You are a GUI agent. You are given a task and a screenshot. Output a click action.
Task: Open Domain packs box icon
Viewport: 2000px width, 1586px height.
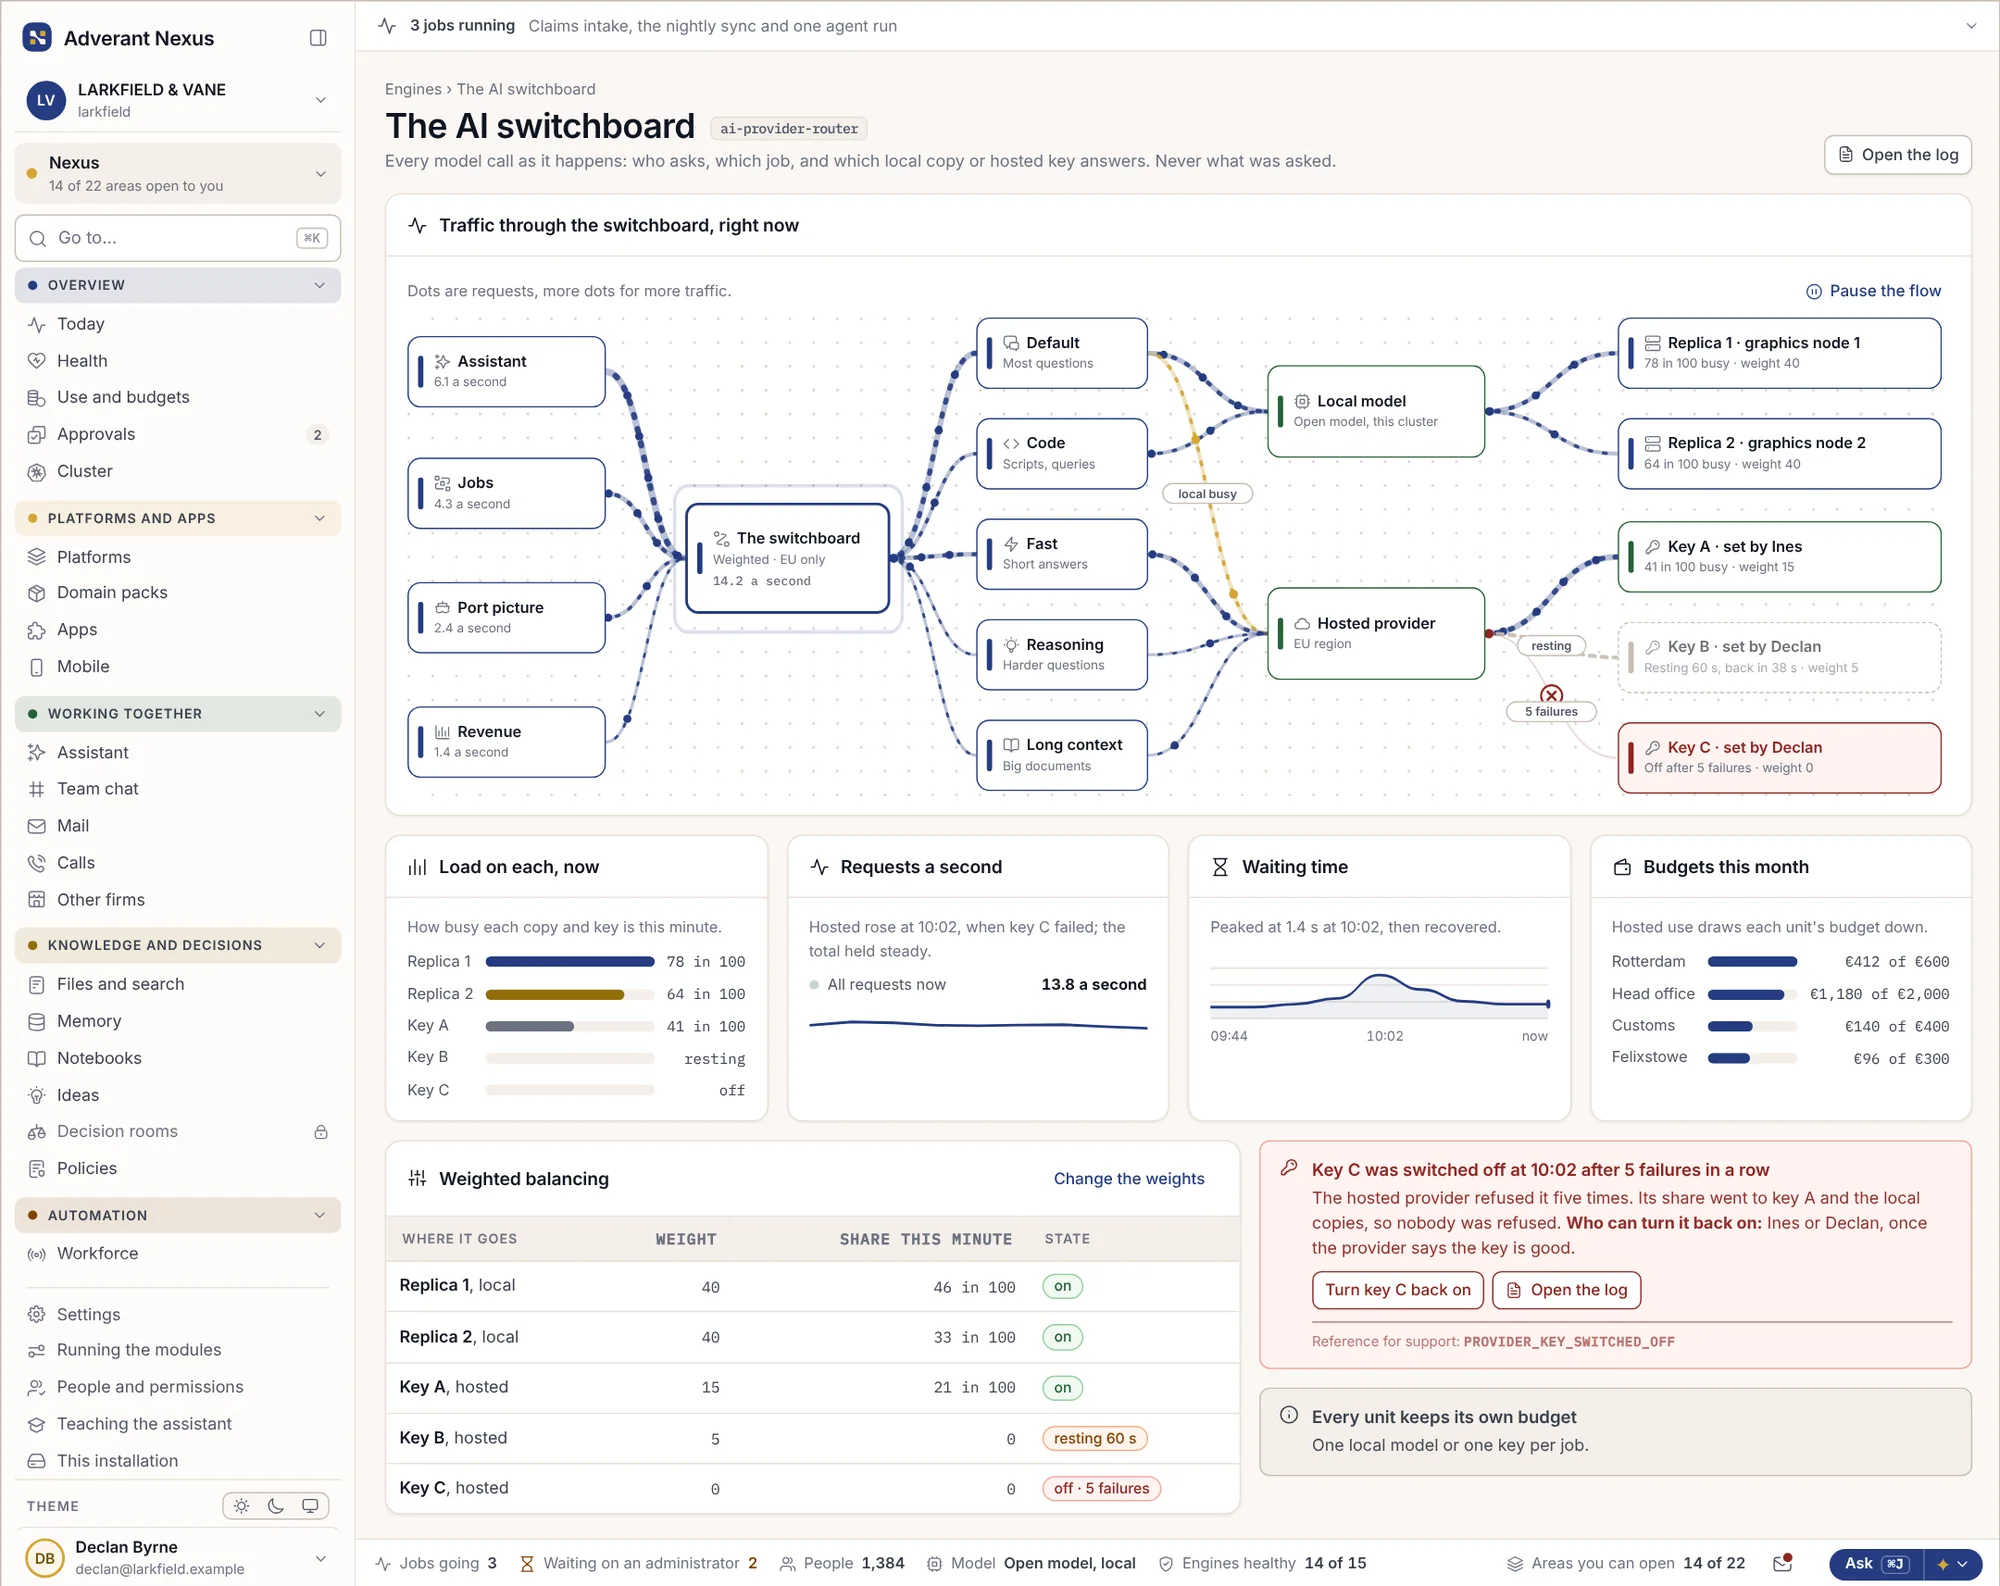[37, 593]
